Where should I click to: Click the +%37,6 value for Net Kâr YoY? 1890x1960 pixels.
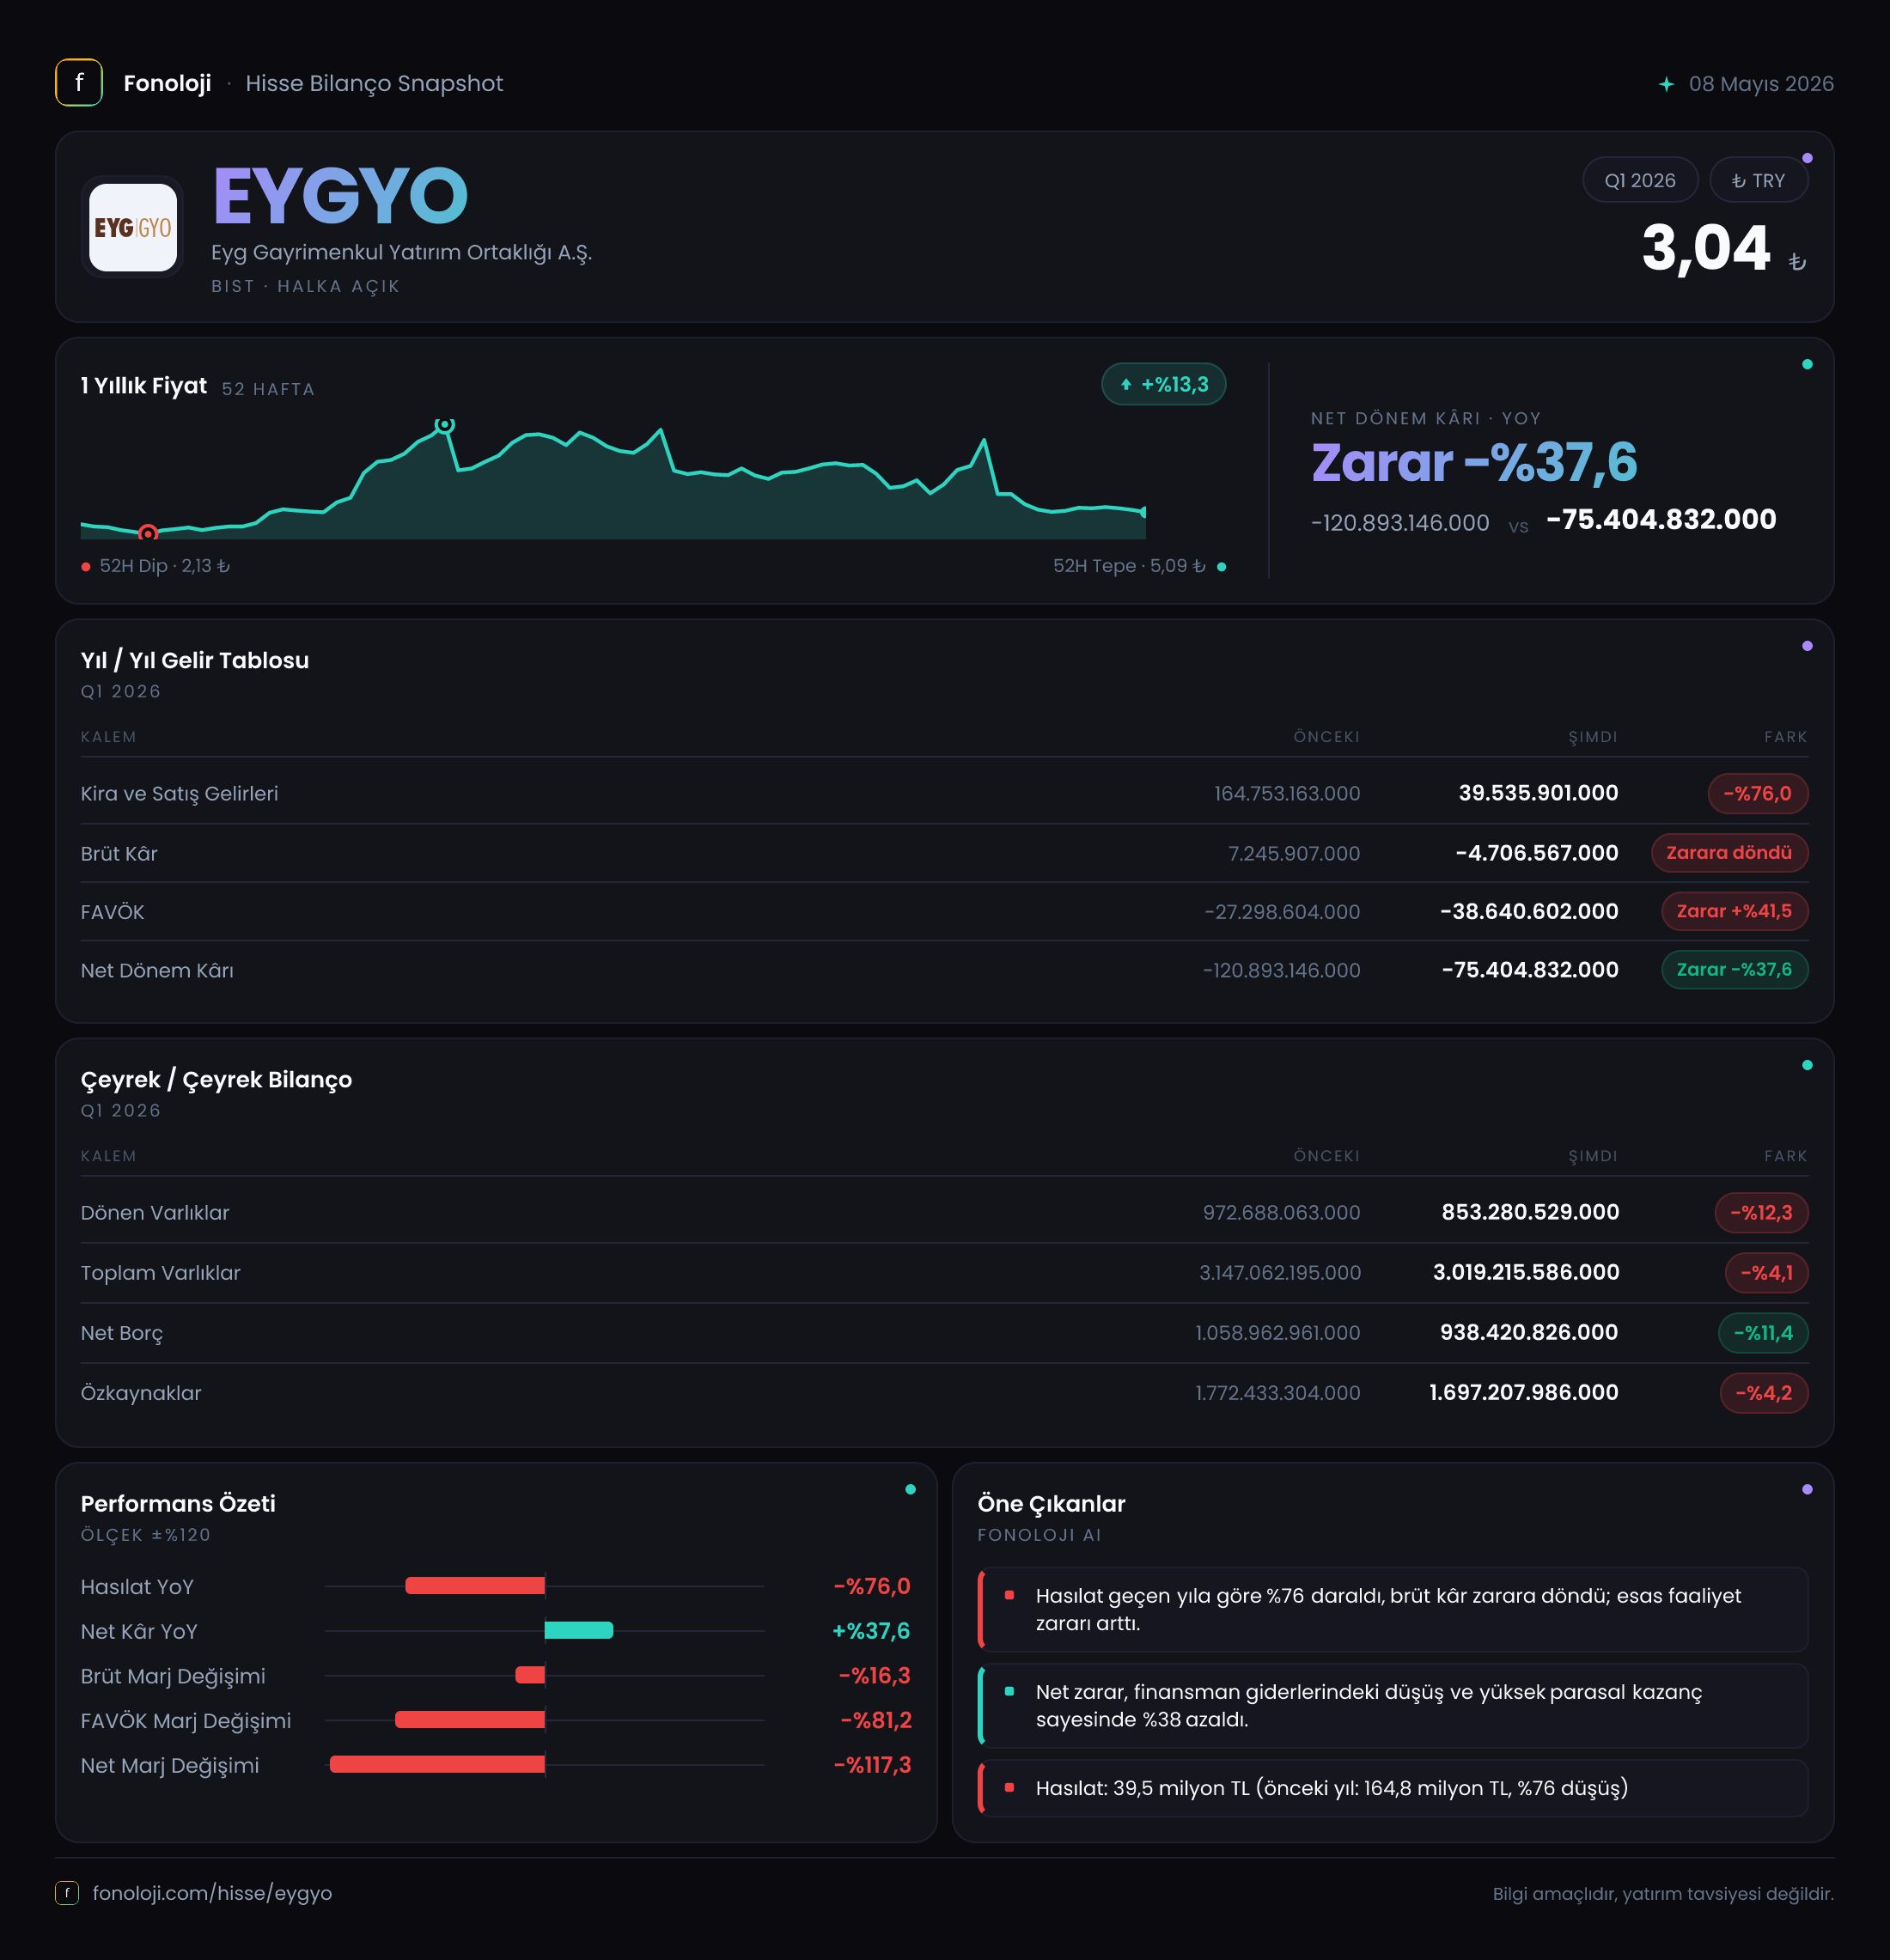pos(871,1631)
